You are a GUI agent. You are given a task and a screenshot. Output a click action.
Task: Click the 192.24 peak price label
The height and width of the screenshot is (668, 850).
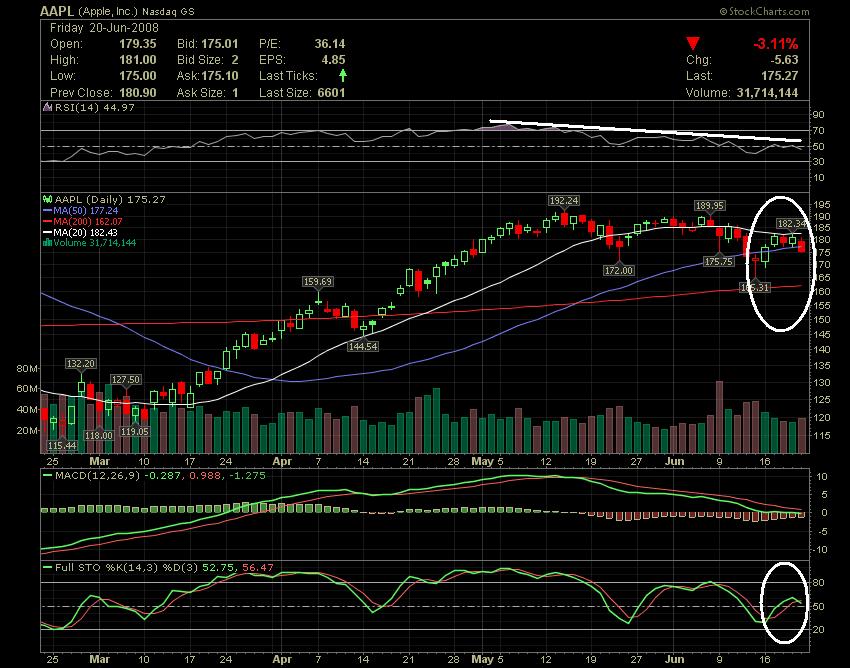point(564,201)
